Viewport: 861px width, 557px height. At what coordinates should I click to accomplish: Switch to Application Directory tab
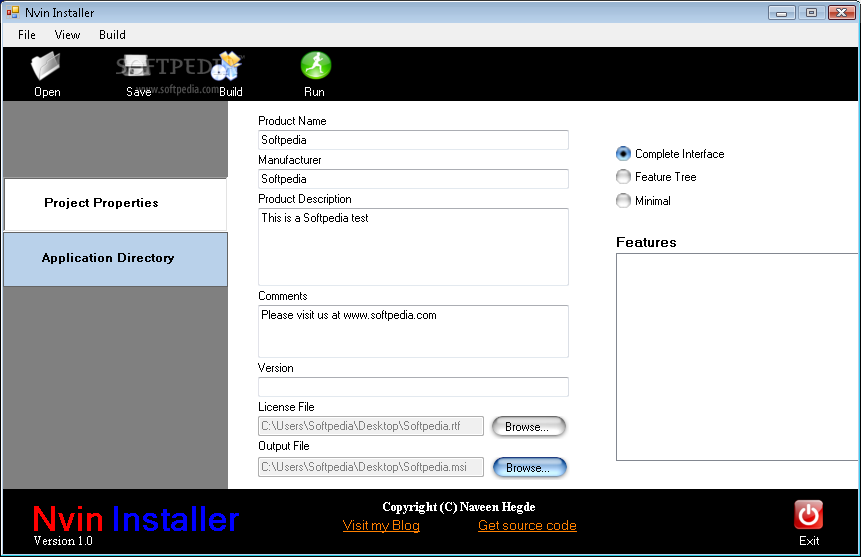(x=115, y=259)
